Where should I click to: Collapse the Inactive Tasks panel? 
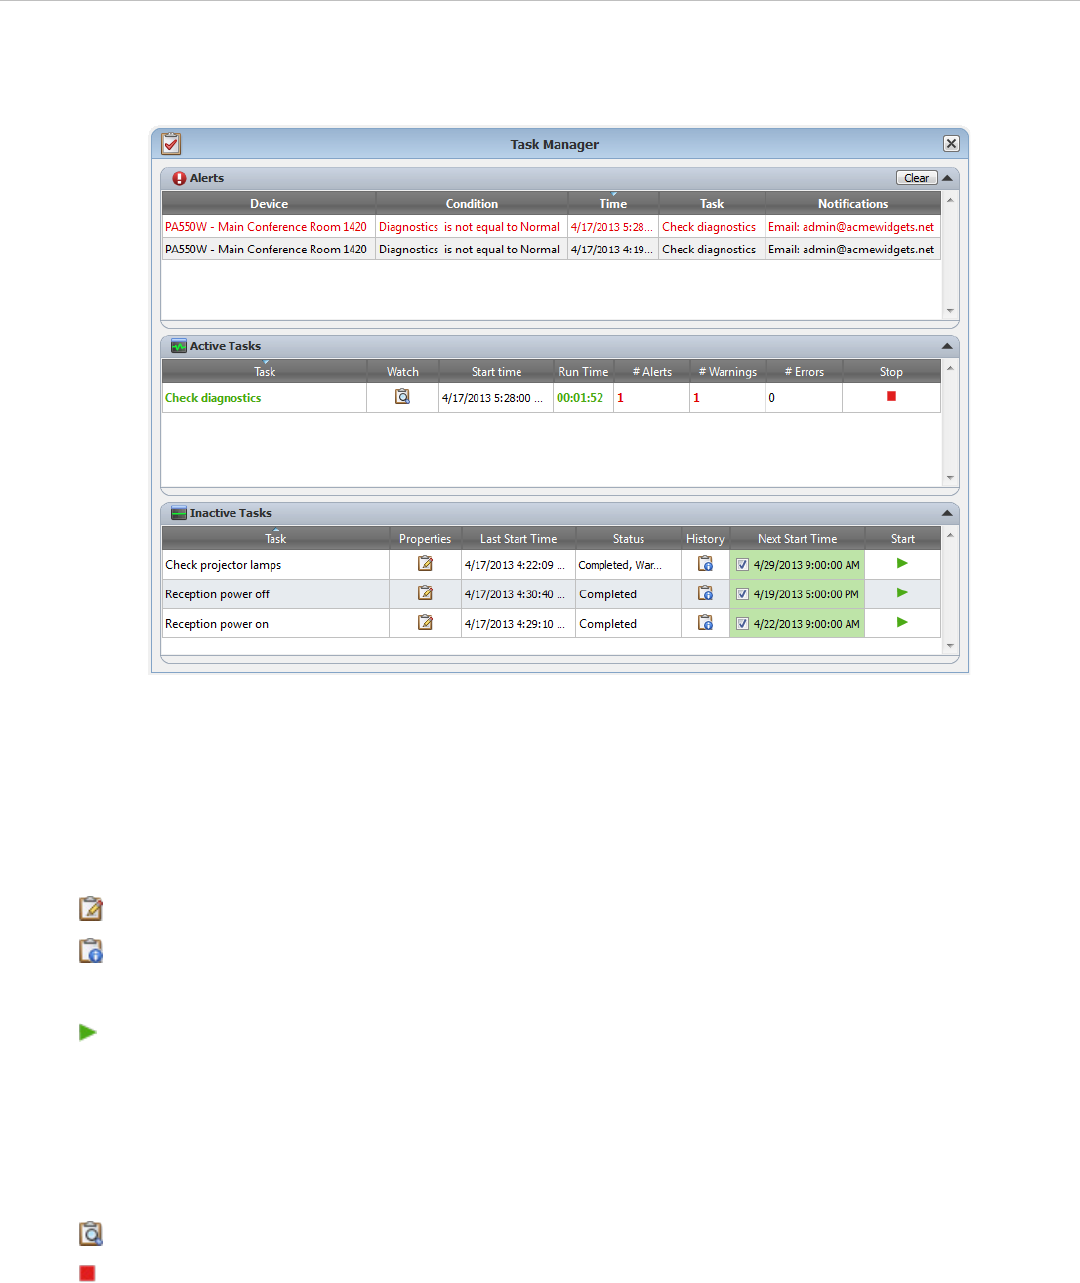pyautogui.click(x=947, y=513)
